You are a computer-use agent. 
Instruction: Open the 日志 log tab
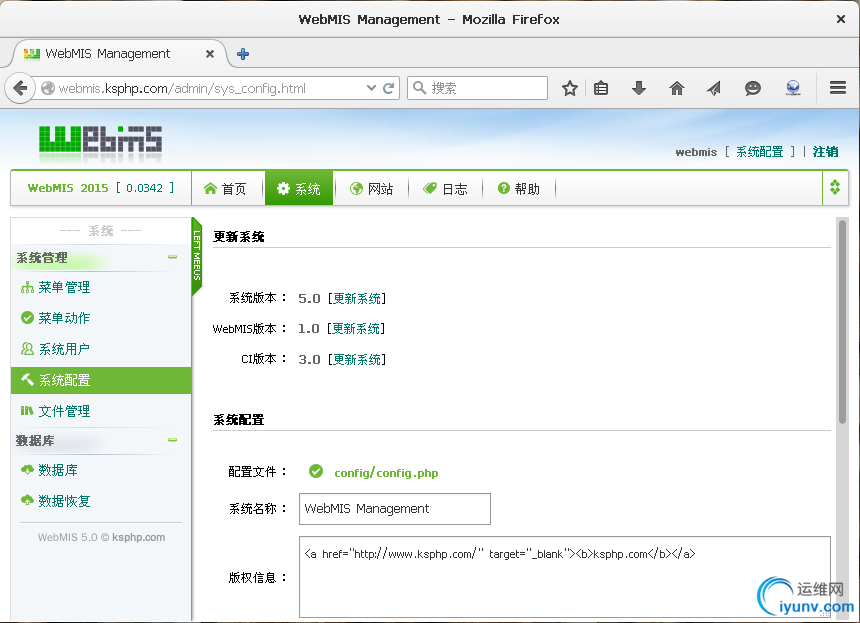tap(445, 189)
